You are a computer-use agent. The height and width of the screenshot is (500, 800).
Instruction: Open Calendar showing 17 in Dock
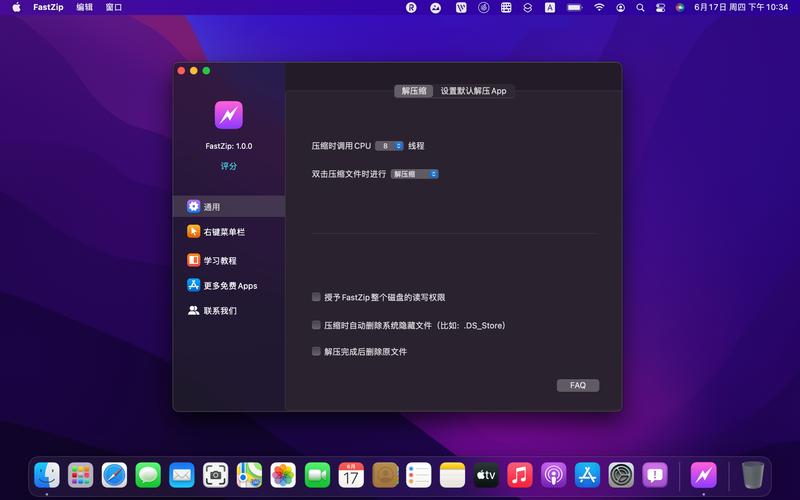click(x=351, y=475)
